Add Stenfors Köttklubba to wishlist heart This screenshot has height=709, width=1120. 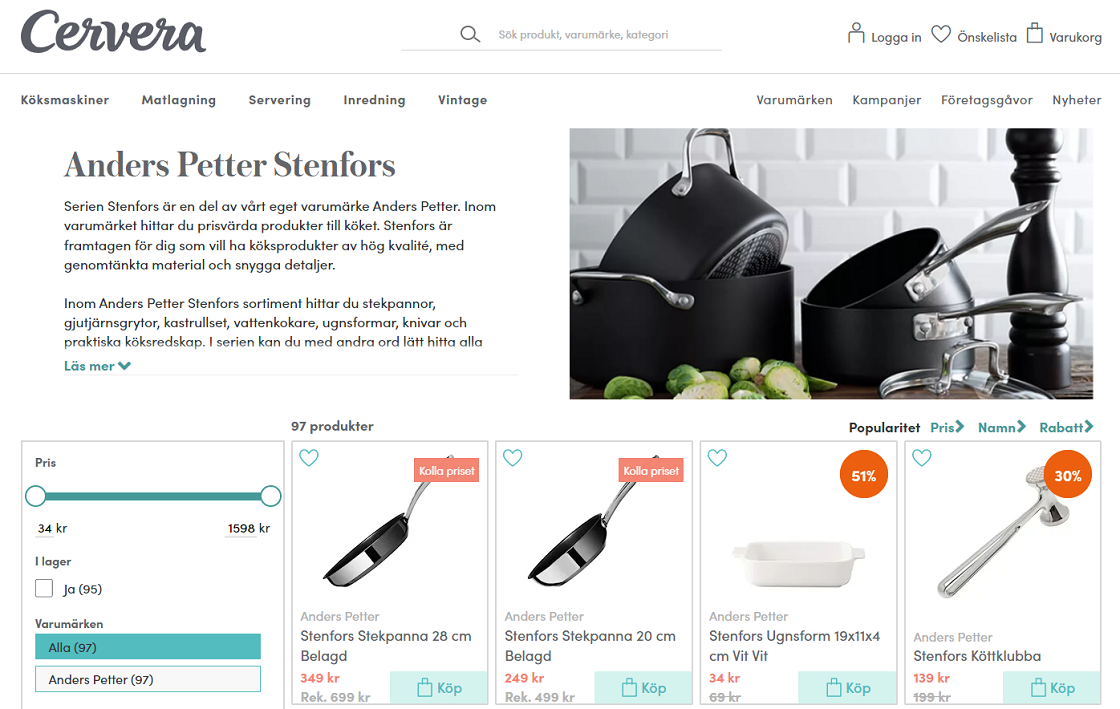[x=921, y=458]
